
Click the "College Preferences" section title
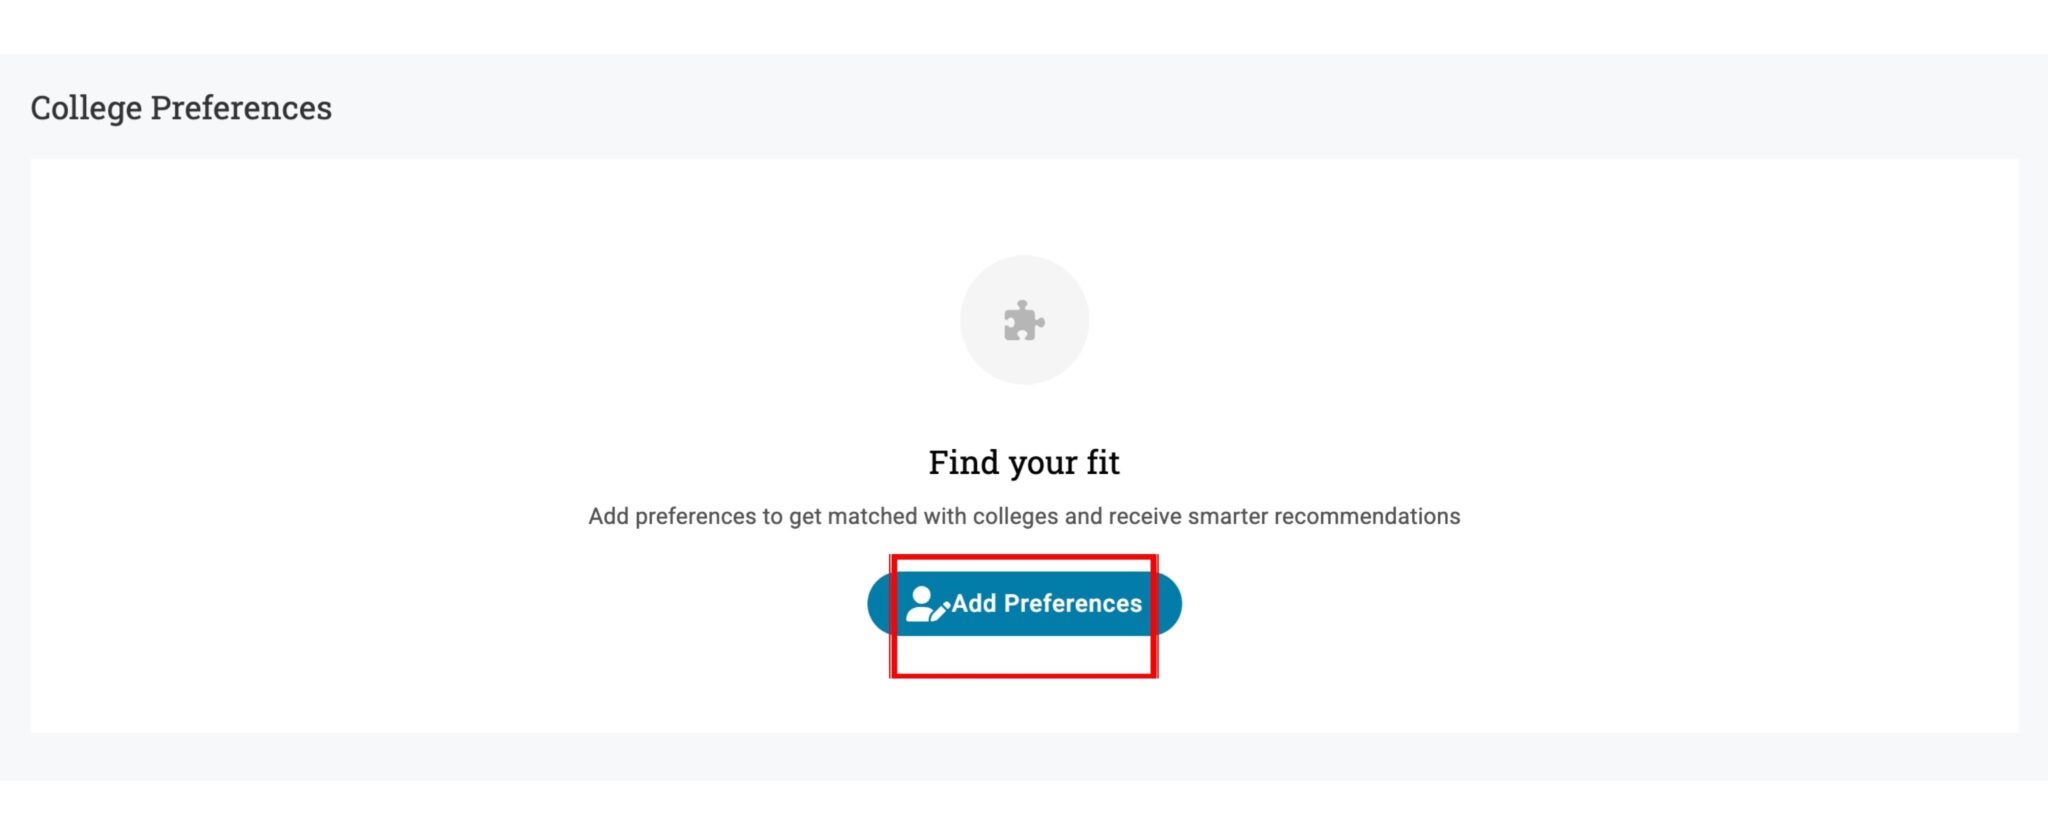click(181, 108)
